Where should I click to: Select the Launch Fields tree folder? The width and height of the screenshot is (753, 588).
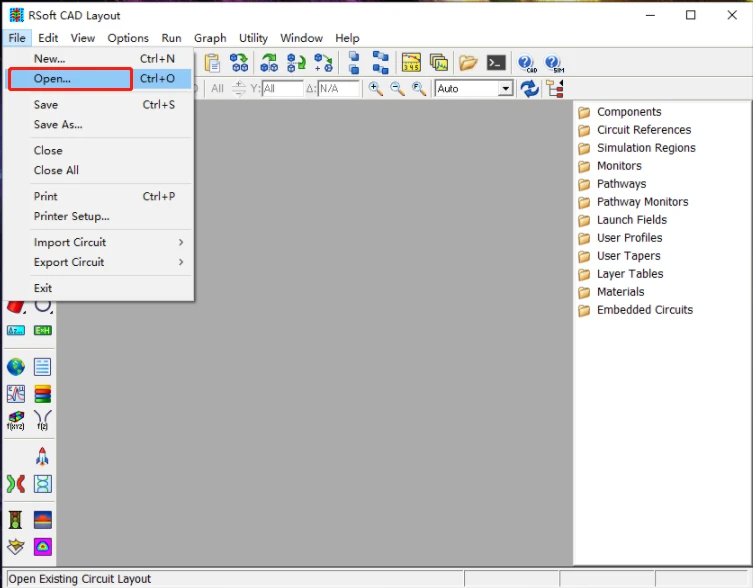click(632, 220)
